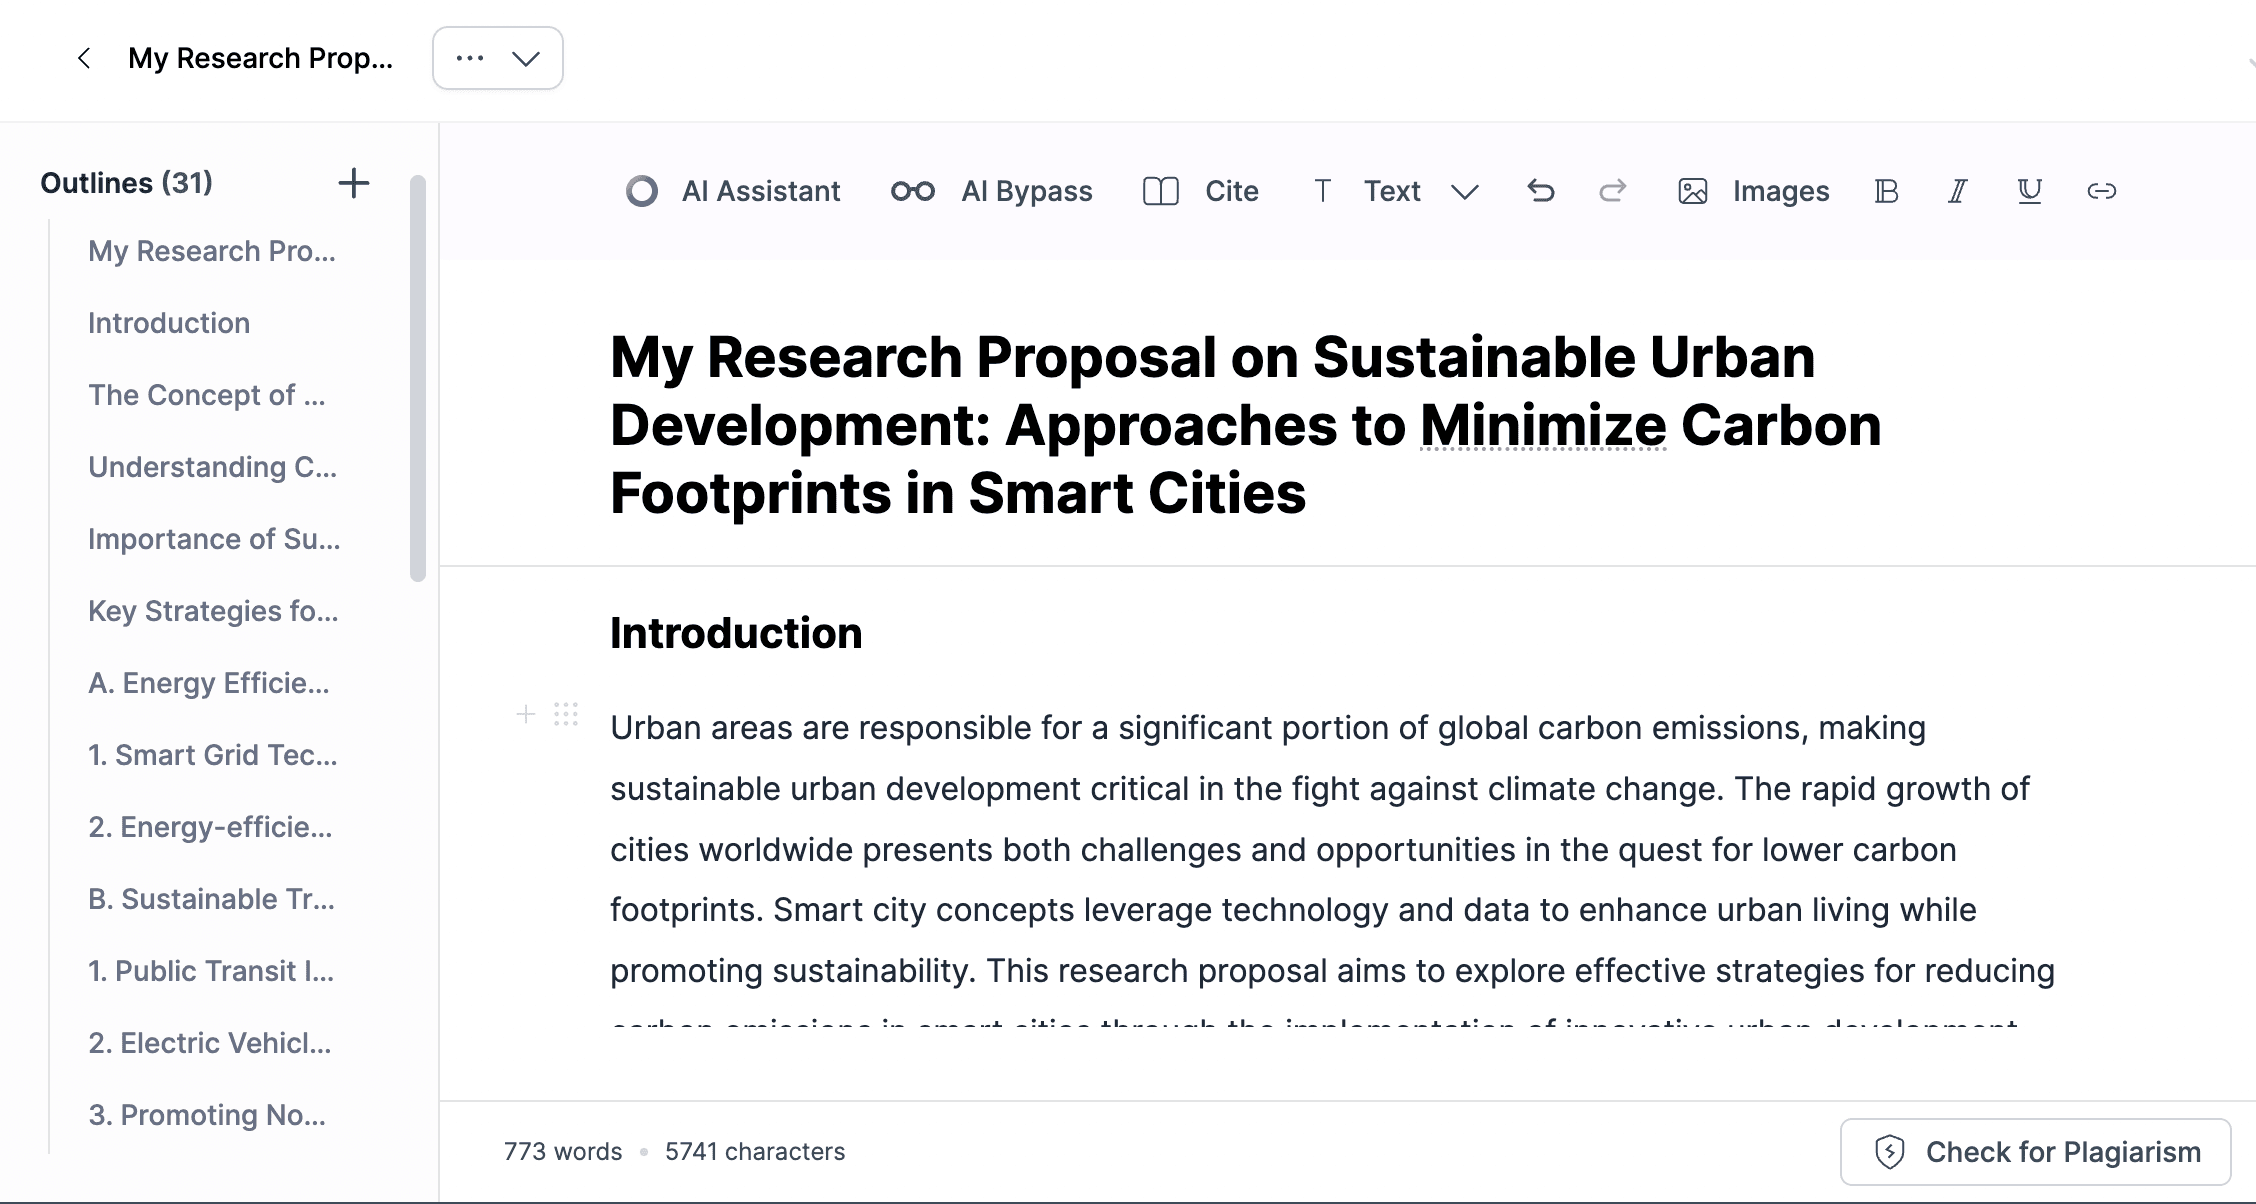This screenshot has width=2256, height=1204.
Task: Toggle italic formatting
Action: tap(1957, 191)
